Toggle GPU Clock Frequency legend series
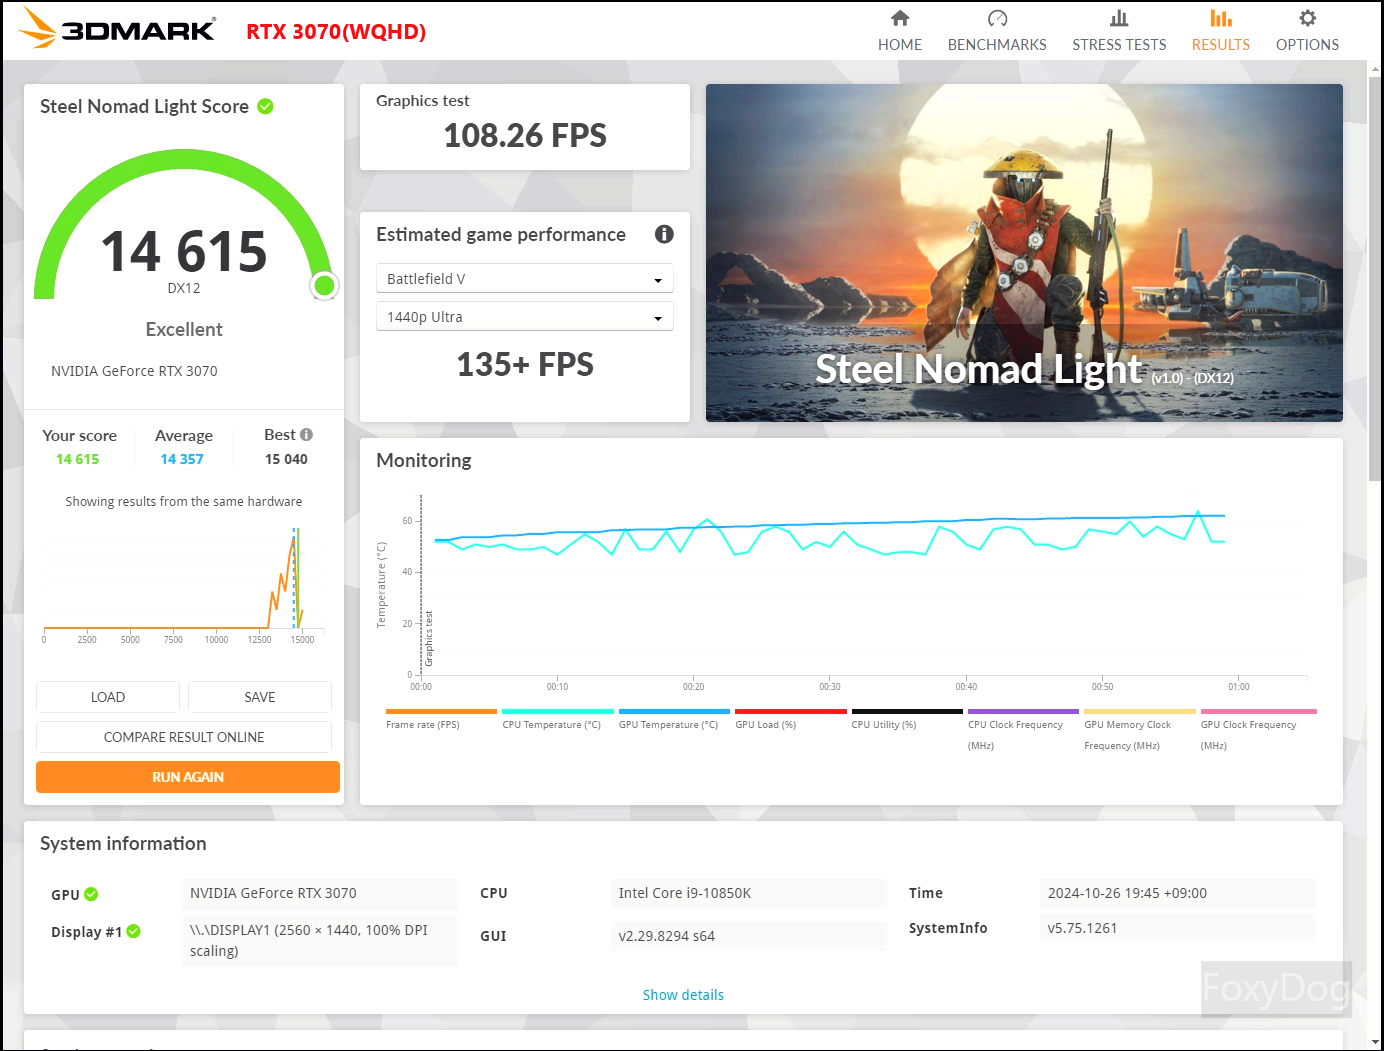1384x1051 pixels. (1256, 730)
